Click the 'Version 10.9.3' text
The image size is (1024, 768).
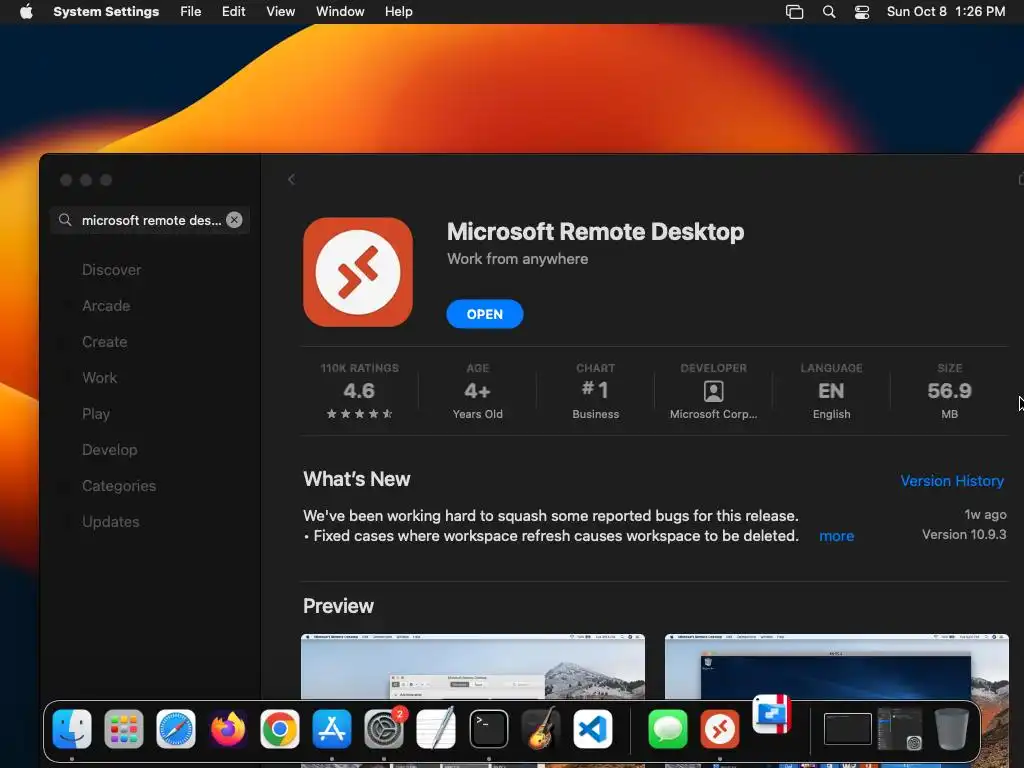click(x=964, y=534)
